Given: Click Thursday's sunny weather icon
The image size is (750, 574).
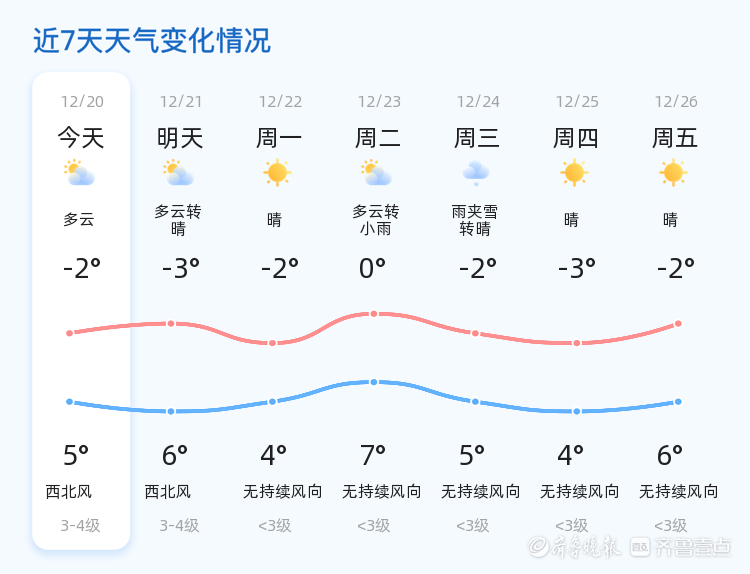Looking at the screenshot, I should (x=574, y=173).
